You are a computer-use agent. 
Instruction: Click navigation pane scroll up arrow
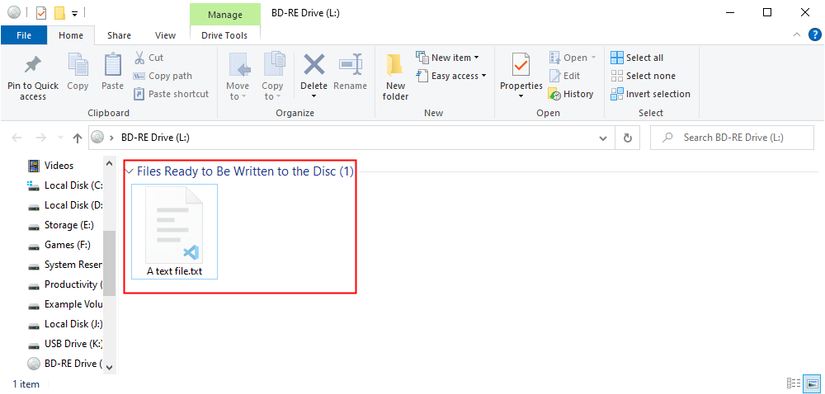click(109, 163)
